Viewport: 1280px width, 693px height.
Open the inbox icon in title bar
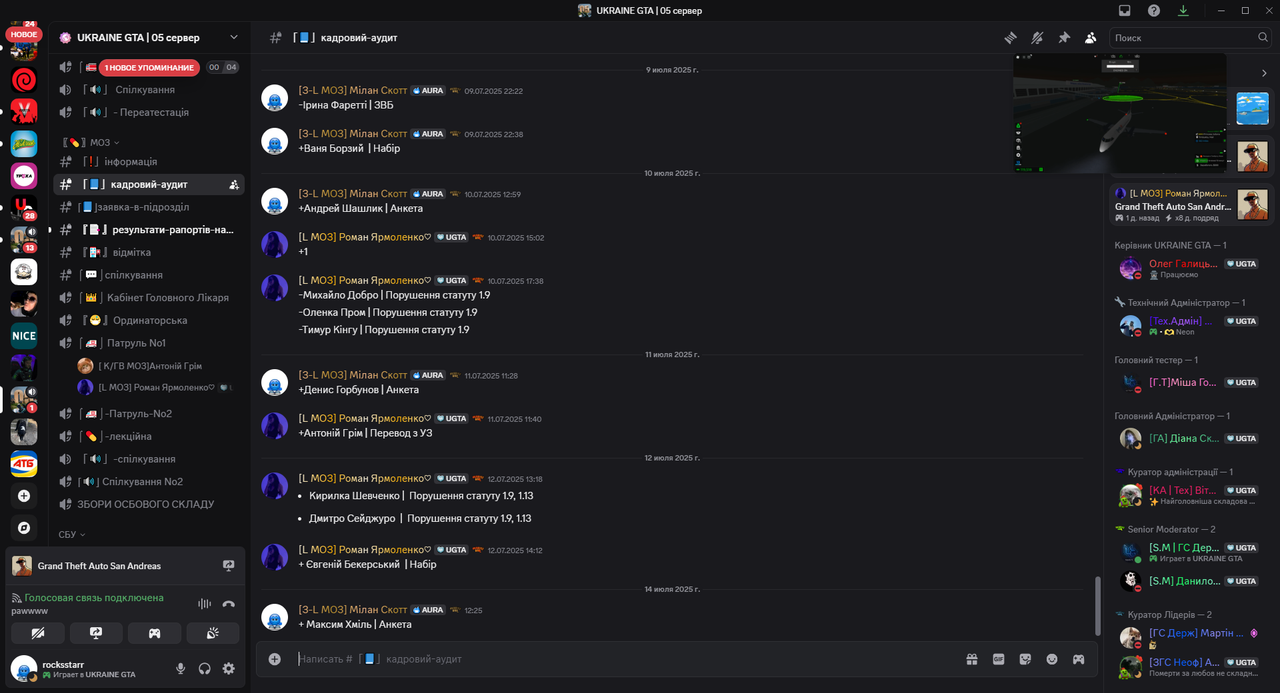tap(1124, 10)
